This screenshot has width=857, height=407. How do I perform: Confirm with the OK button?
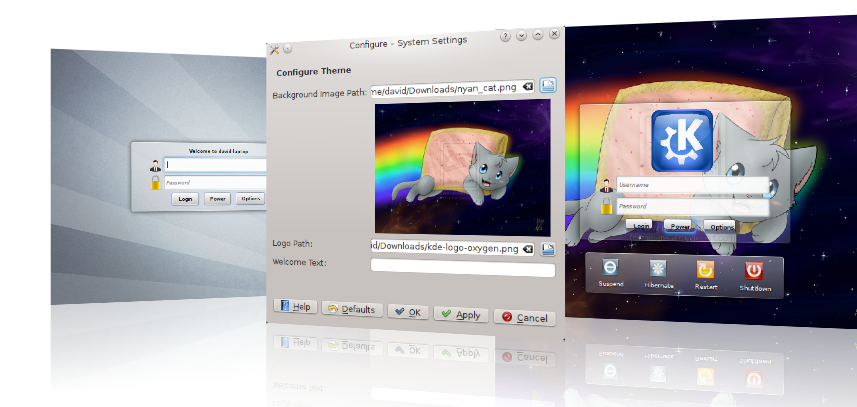click(408, 311)
